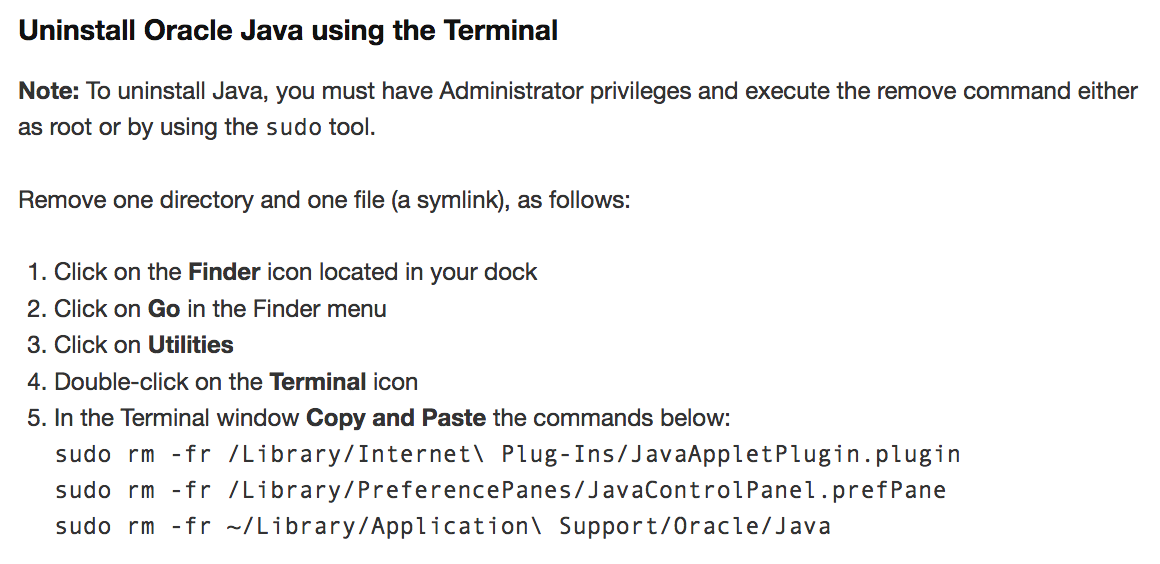Click 'Double-click on the' text in step 4

click(158, 381)
